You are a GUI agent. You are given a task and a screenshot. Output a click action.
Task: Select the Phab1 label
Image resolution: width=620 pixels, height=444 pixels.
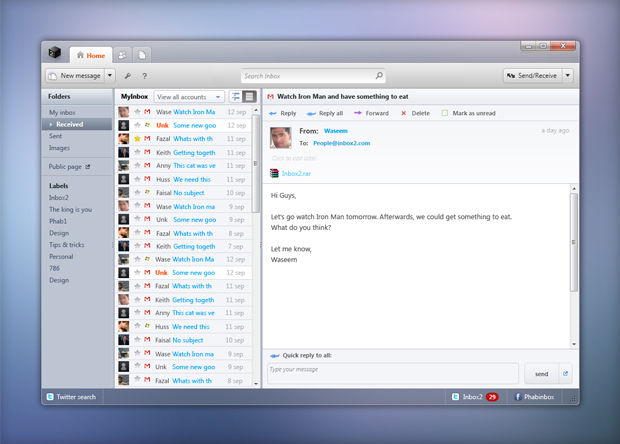coord(58,221)
